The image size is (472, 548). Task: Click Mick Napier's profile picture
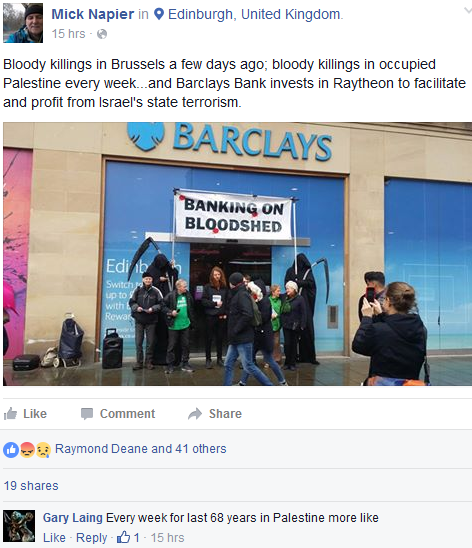(23, 23)
